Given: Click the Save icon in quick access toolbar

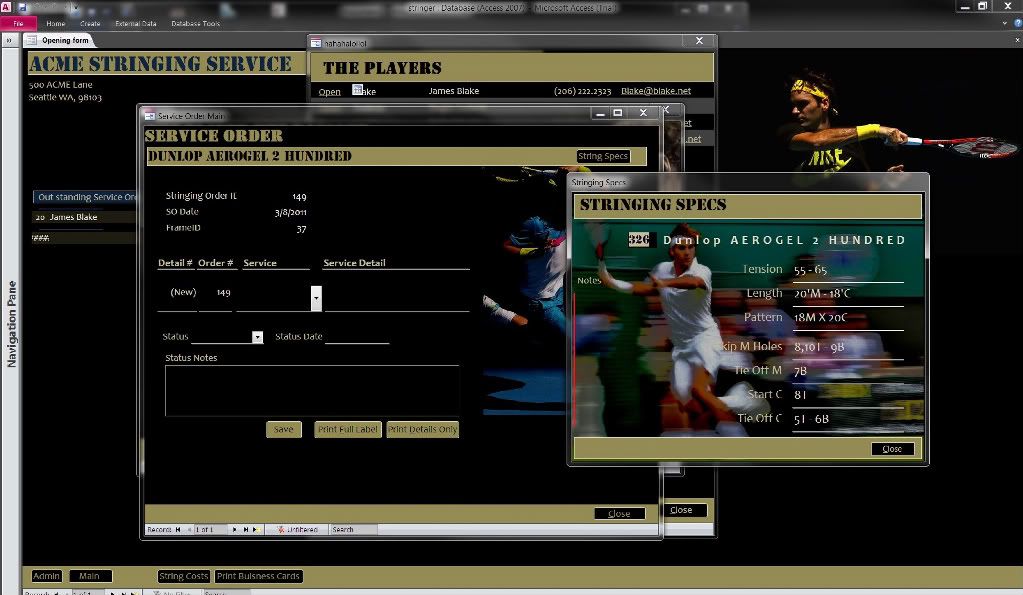Looking at the screenshot, I should (22, 7).
